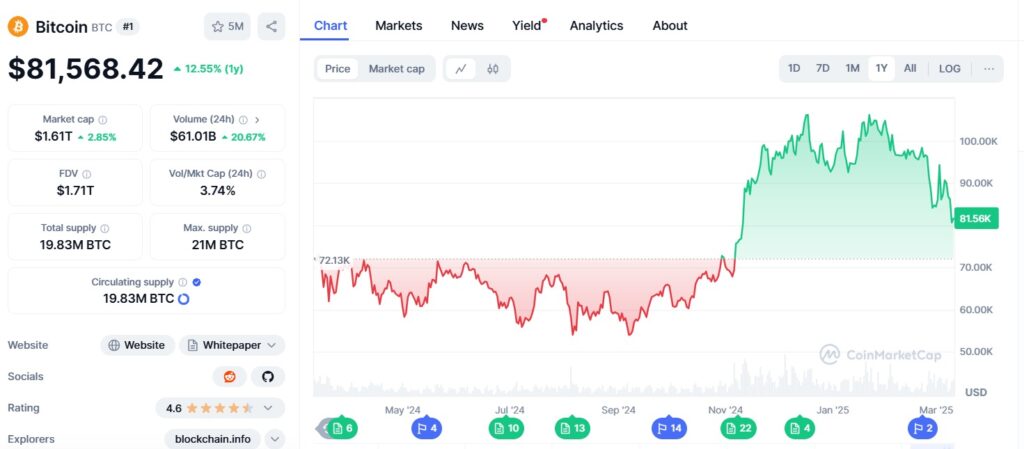1024x449 pixels.
Task: Open the Reddit social icon
Action: tap(229, 377)
